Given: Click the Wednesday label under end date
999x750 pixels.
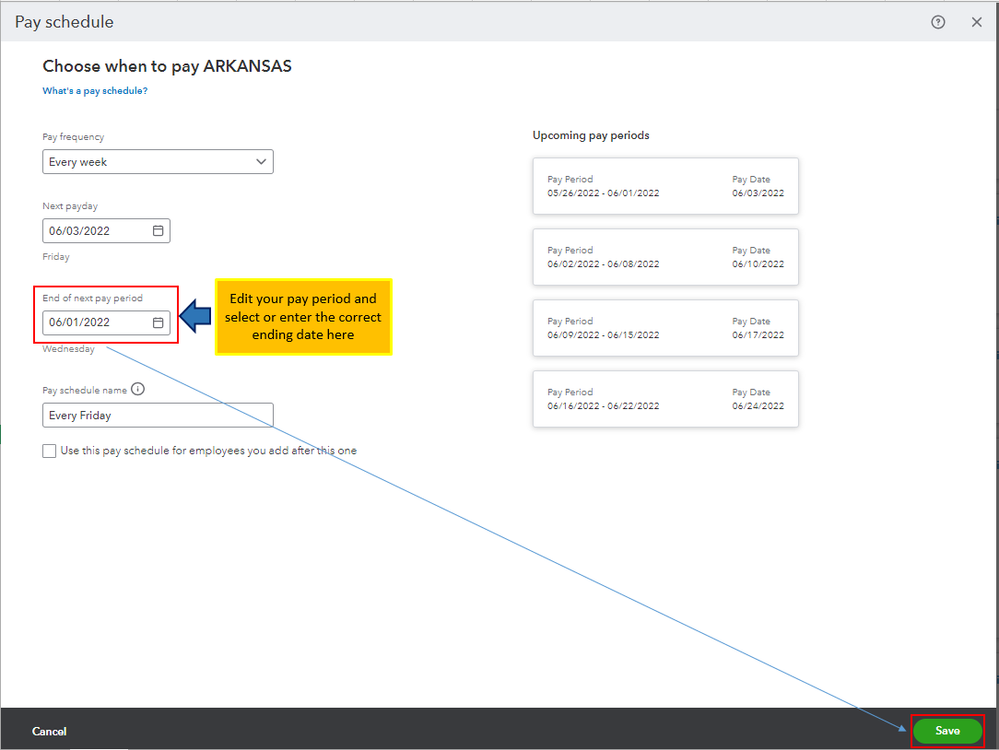Looking at the screenshot, I should 68,349.
